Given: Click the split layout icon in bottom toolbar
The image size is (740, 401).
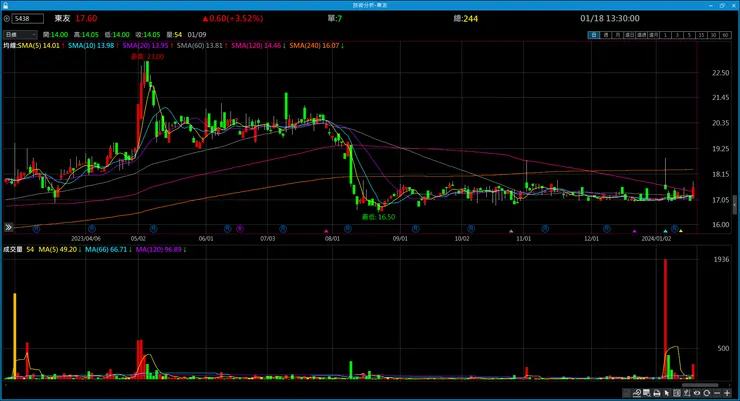Looking at the screenshot, I should [x=677, y=393].
